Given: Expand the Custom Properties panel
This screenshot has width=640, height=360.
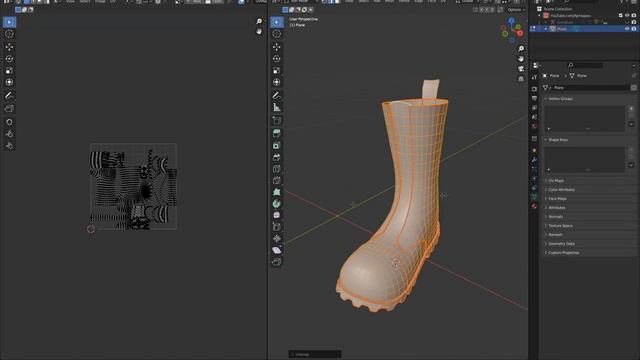Looking at the screenshot, I should coord(590,252).
